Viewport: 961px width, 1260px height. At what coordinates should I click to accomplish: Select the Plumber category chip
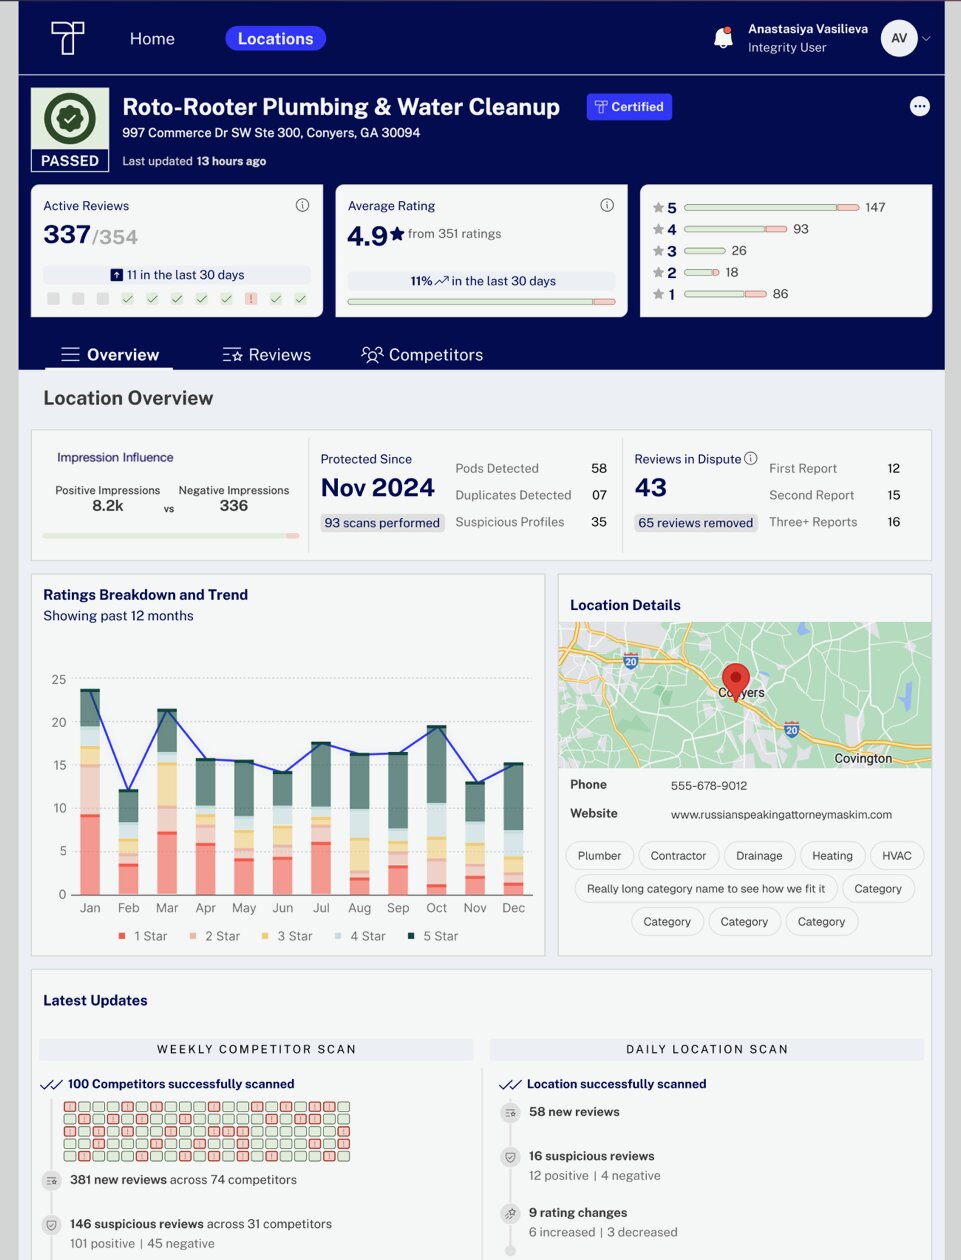point(600,856)
